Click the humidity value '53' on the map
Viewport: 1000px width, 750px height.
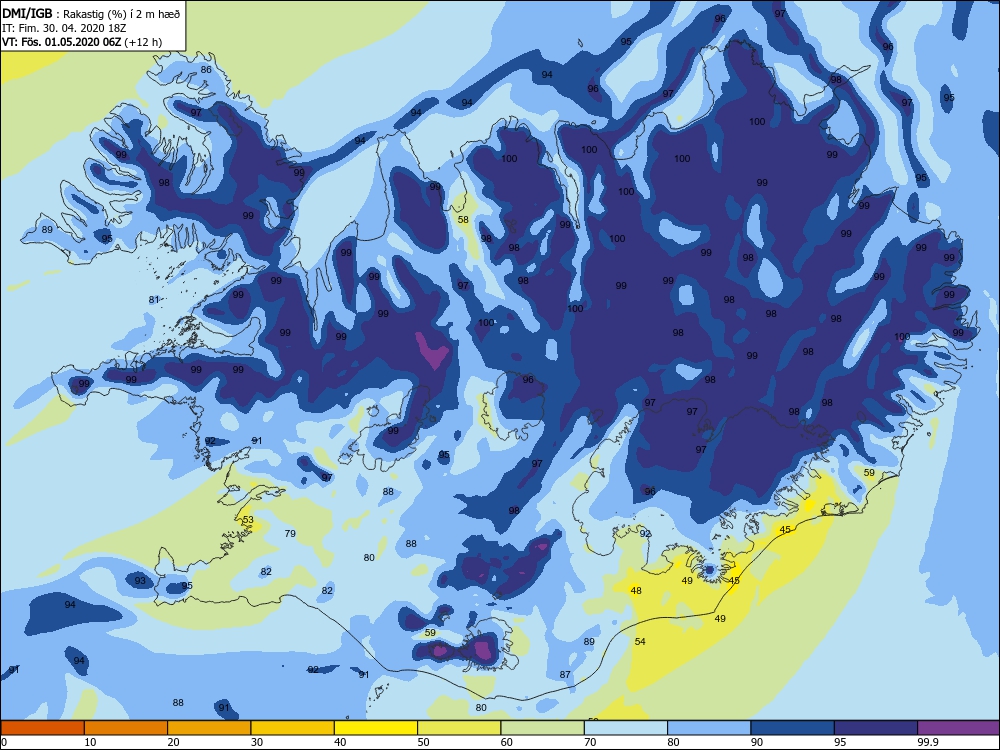click(248, 520)
